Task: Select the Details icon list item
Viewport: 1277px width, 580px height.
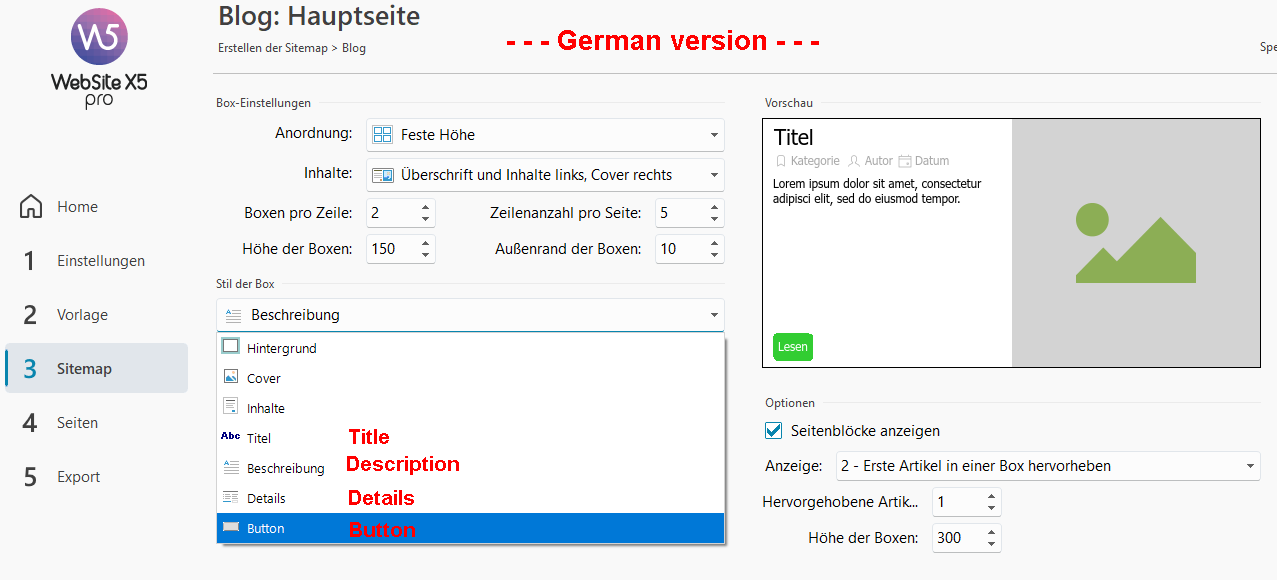Action: pos(231,498)
